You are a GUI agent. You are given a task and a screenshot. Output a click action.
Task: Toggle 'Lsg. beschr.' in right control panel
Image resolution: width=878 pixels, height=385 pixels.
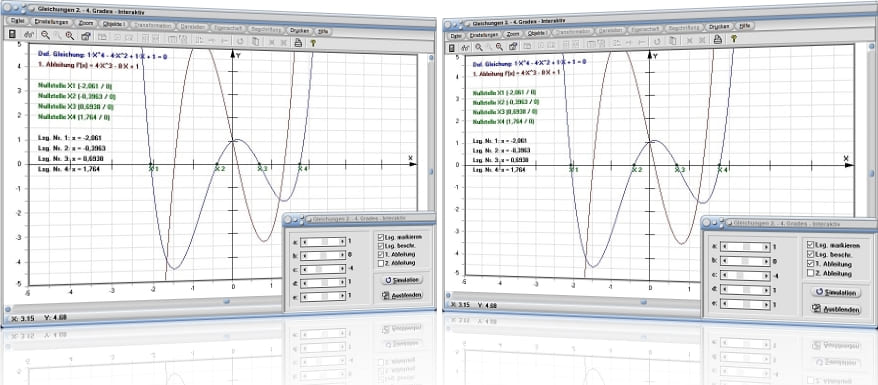click(x=810, y=254)
